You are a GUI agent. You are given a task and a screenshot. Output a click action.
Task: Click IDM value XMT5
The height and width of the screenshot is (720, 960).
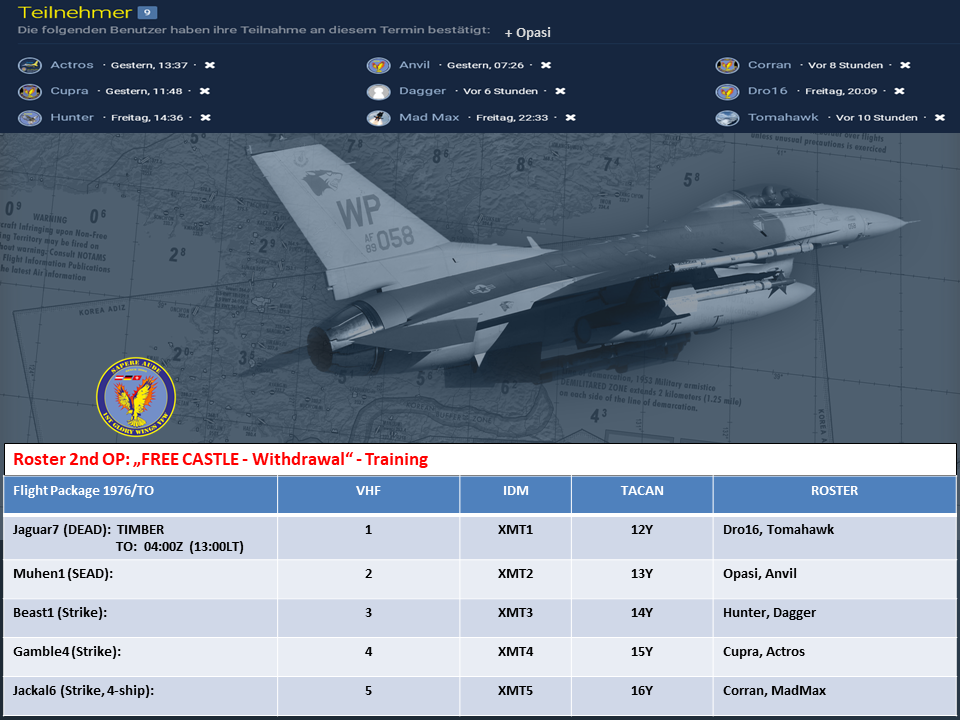tap(516, 691)
